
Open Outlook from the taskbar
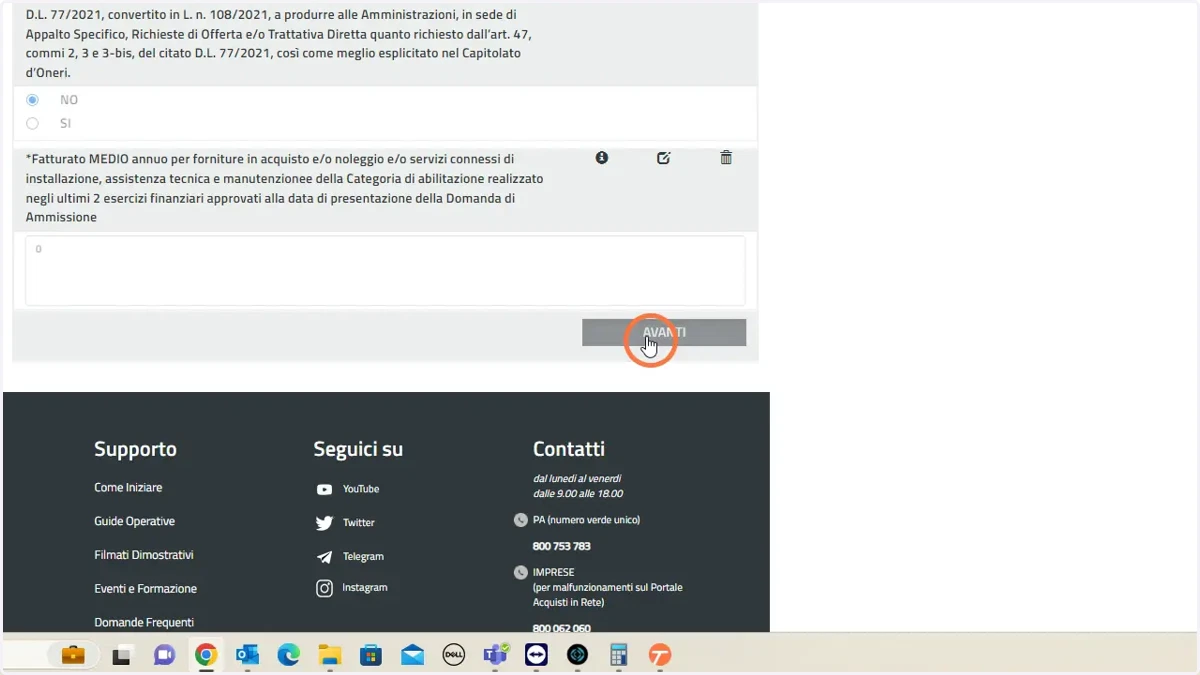(247, 656)
